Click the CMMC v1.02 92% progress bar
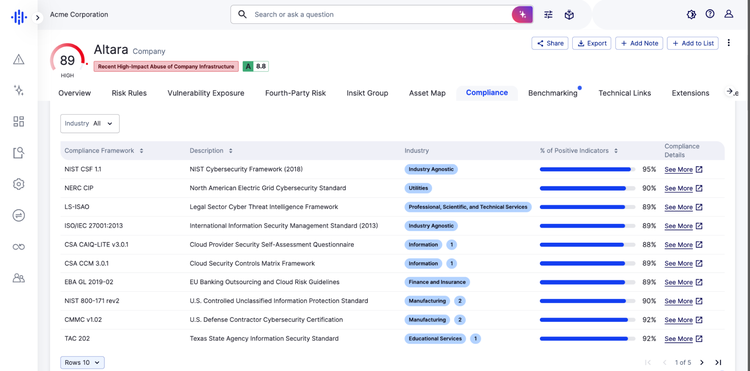The width and height of the screenshot is (750, 371). click(587, 319)
